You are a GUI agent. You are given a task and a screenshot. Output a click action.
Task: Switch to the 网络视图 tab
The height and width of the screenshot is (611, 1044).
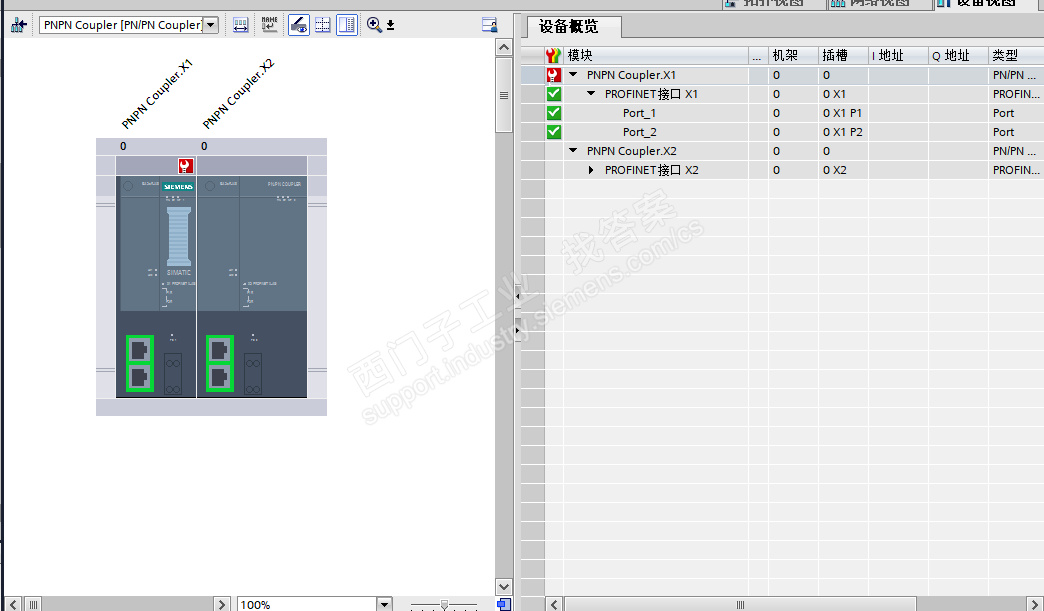coord(879,3)
